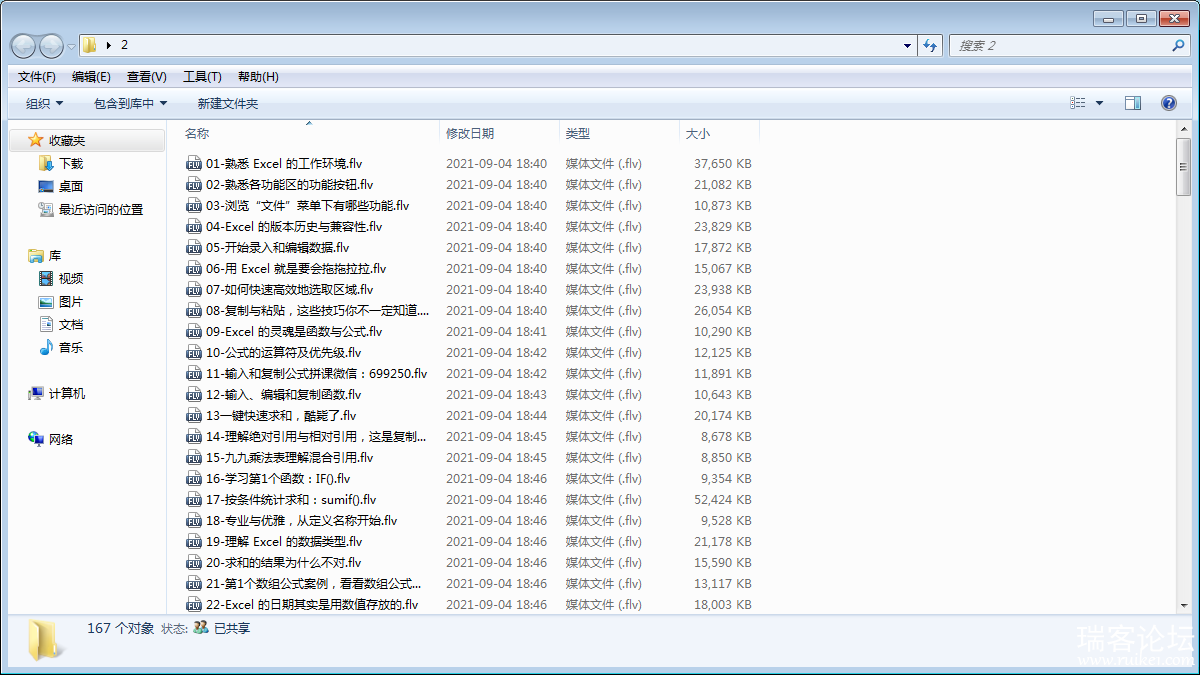Click FLV icon of 03-浏览“文件”菜单 file

pyautogui.click(x=194, y=206)
